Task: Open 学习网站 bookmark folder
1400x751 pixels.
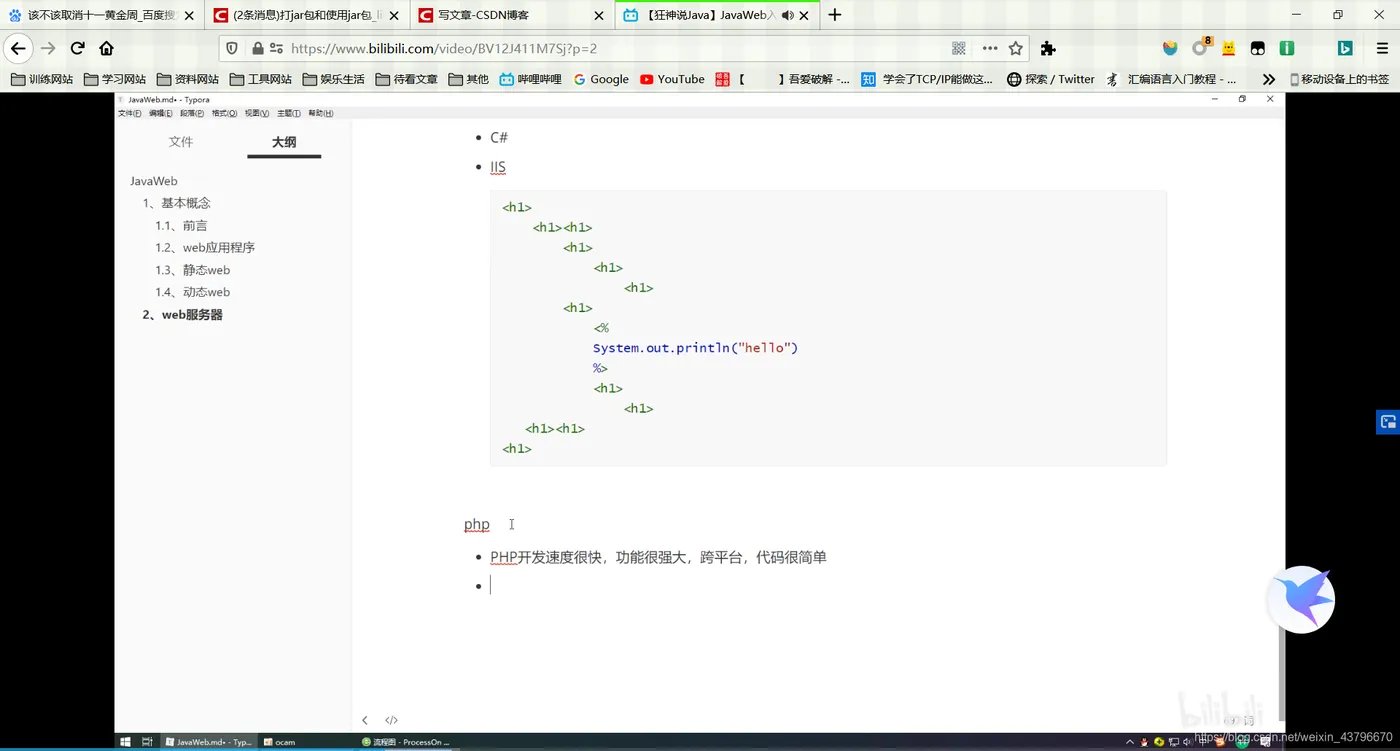Action: tap(114, 79)
